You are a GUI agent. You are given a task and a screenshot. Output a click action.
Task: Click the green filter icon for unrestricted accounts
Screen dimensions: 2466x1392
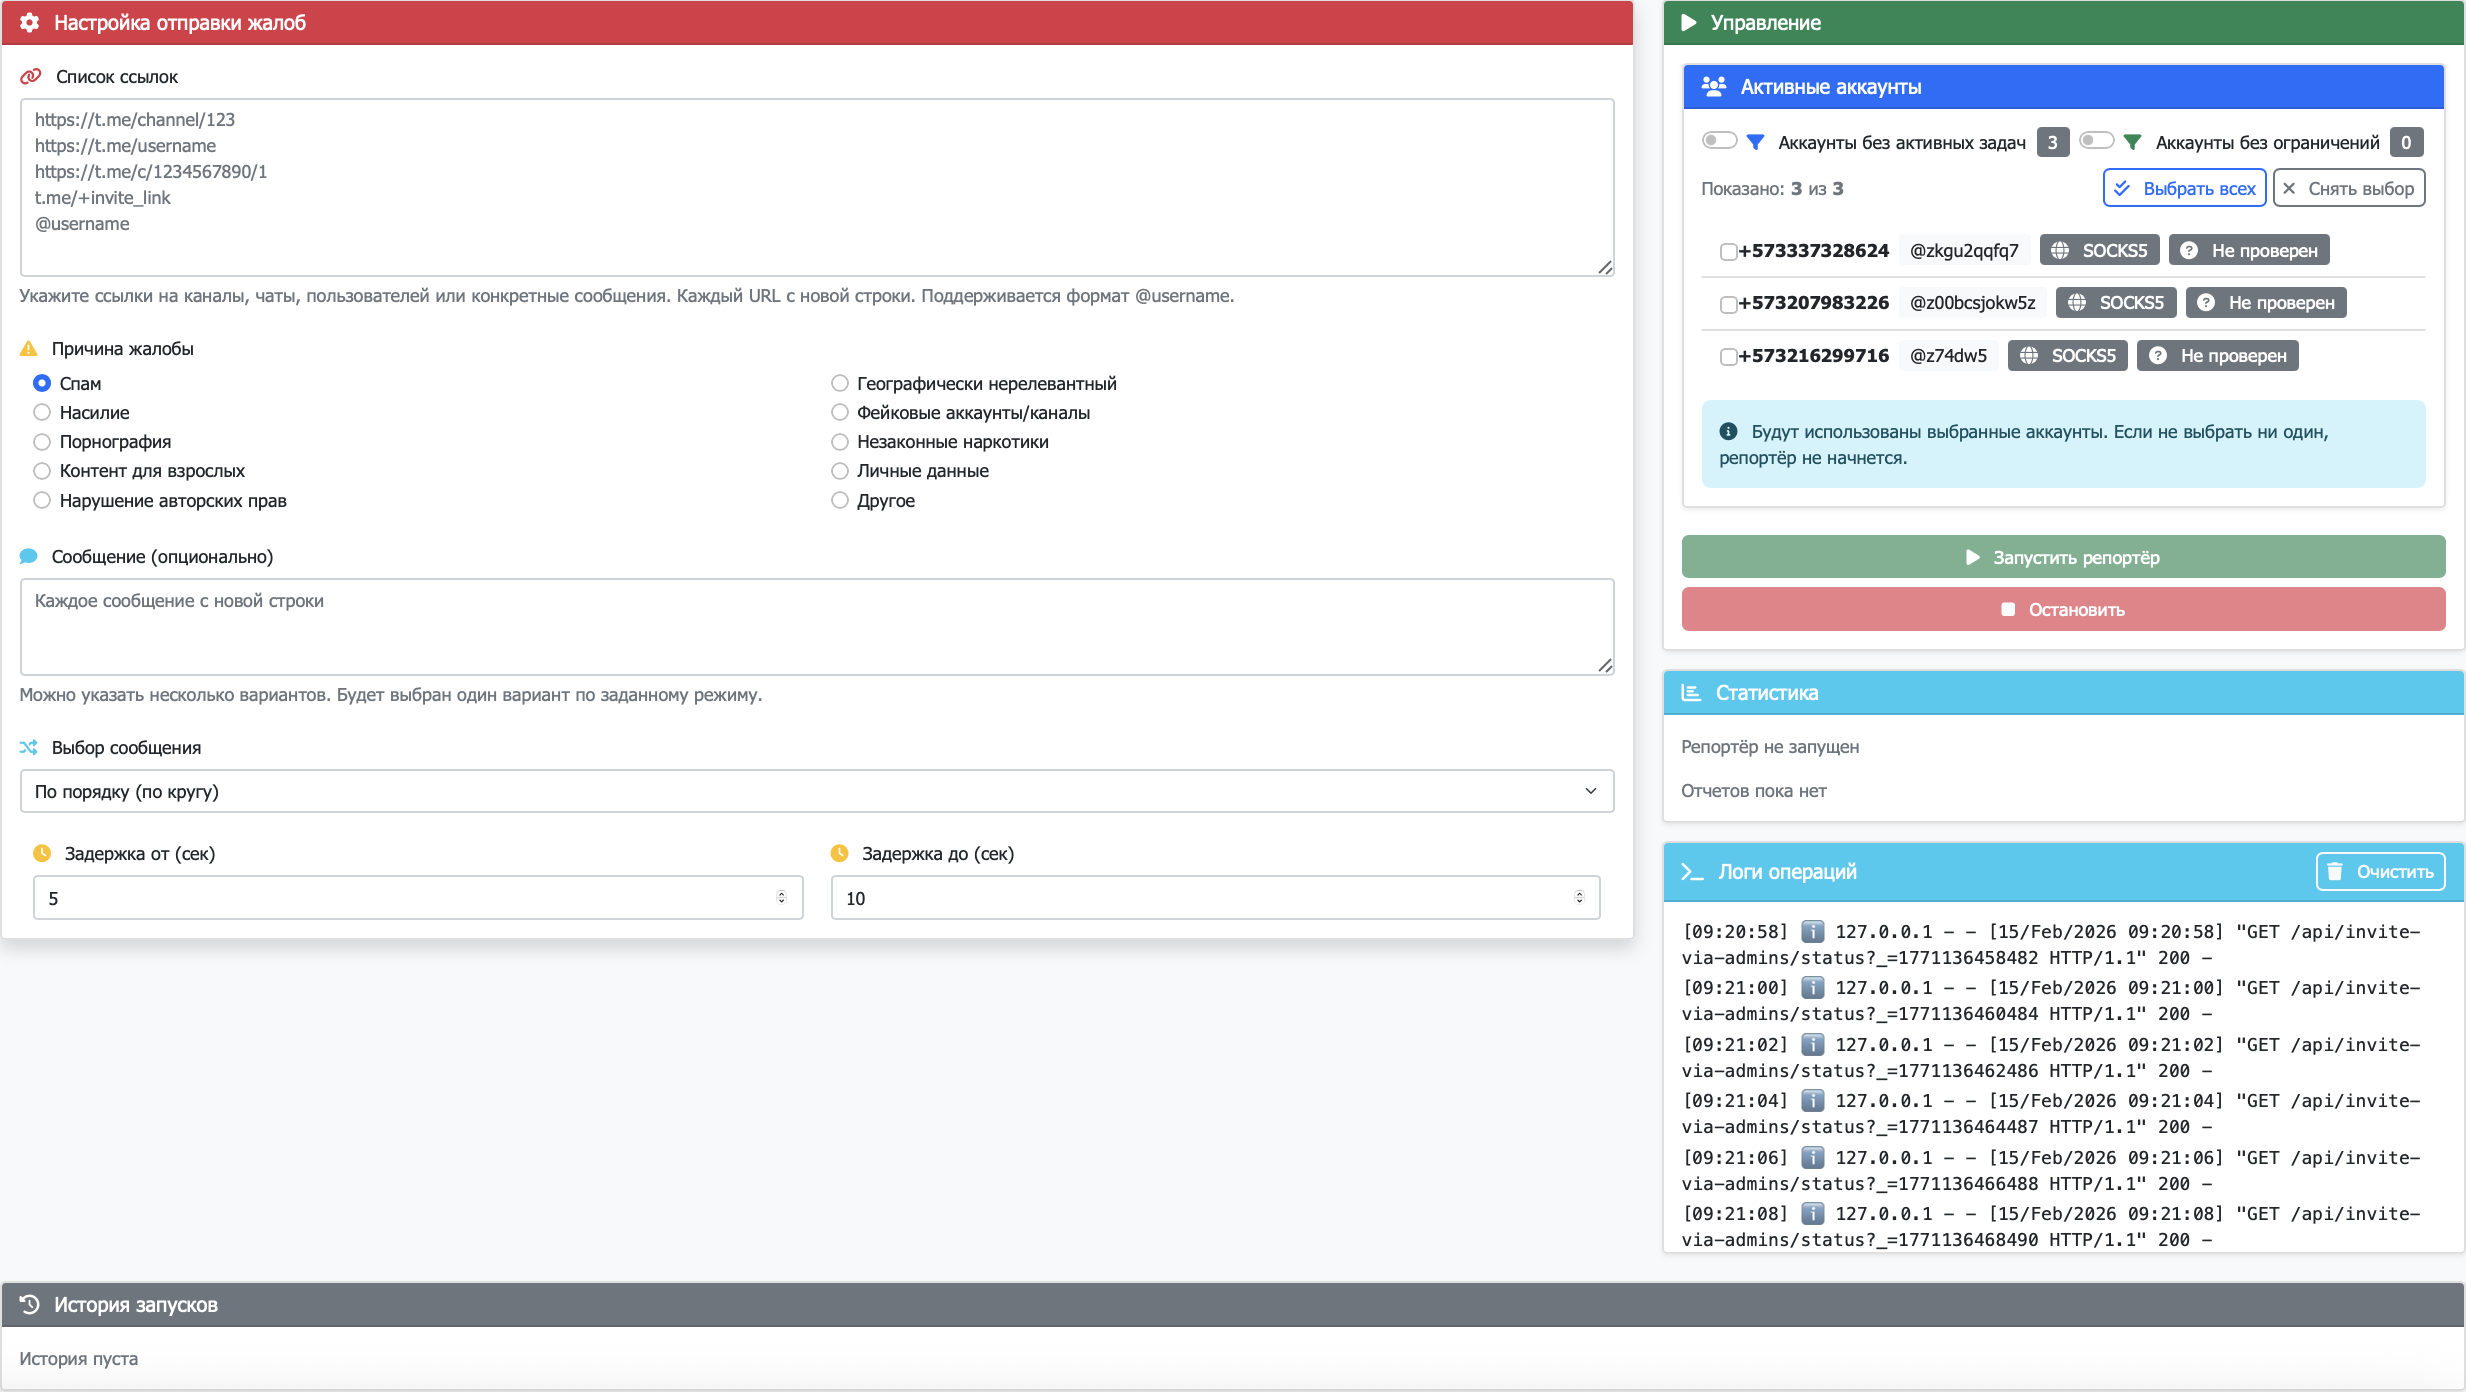pos(2132,142)
